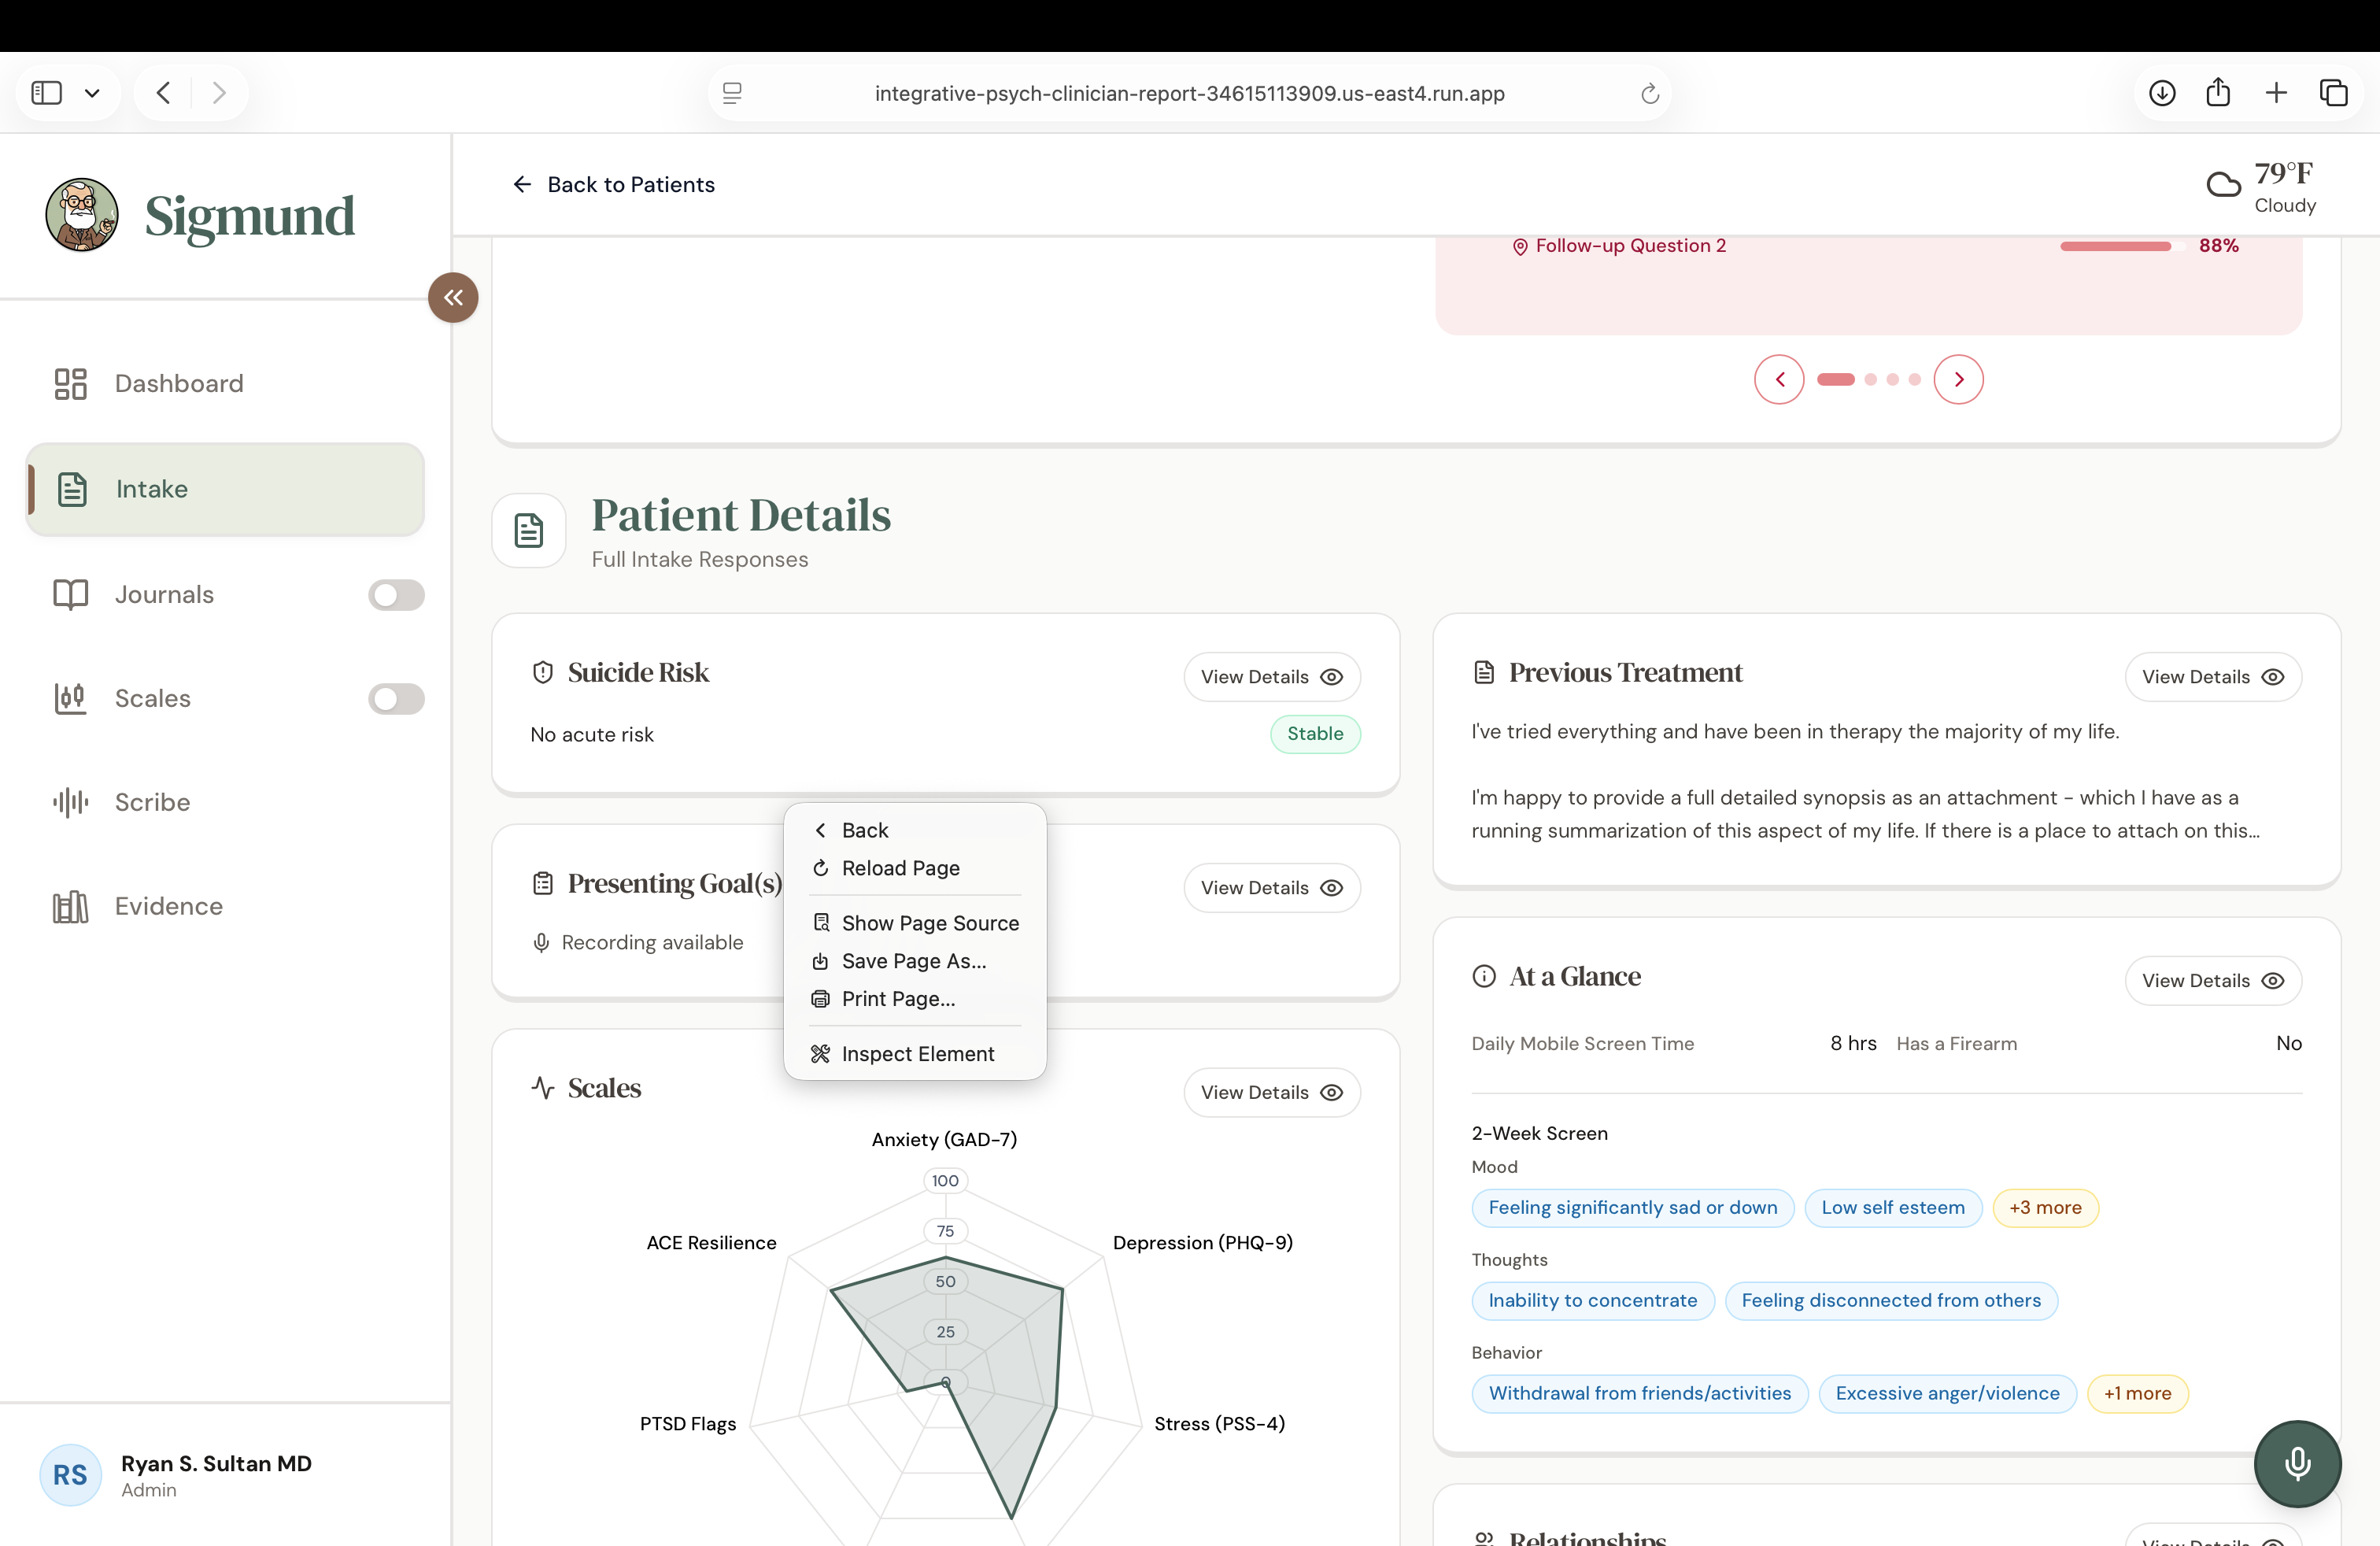View Details for Previous Treatment

[x=2213, y=677]
